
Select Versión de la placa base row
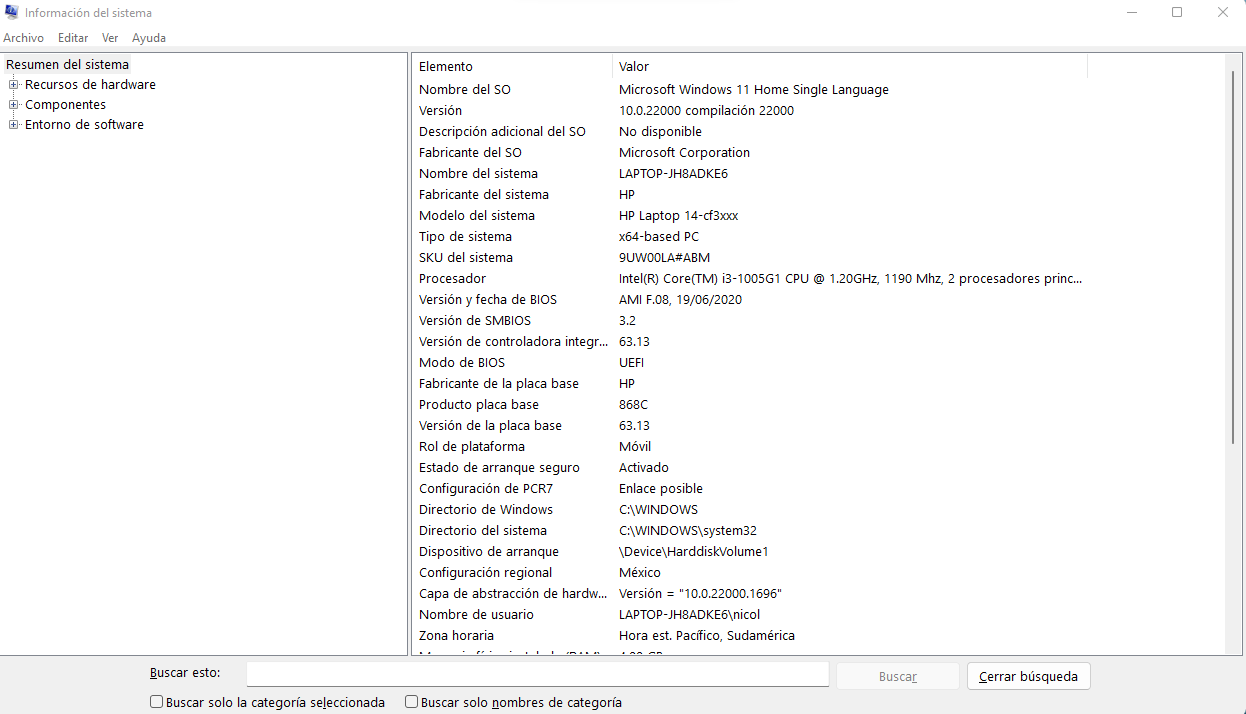(750, 426)
